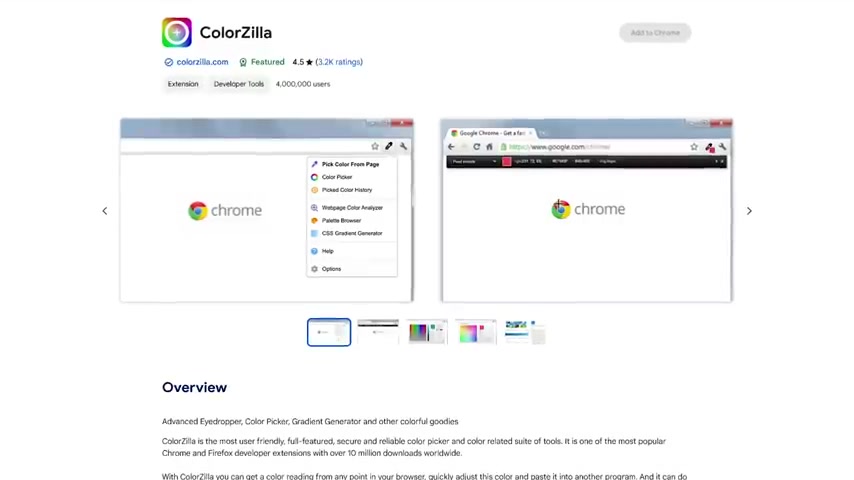Advance to the next screenshot with right arrow
The width and height of the screenshot is (854, 480).
pos(749,211)
